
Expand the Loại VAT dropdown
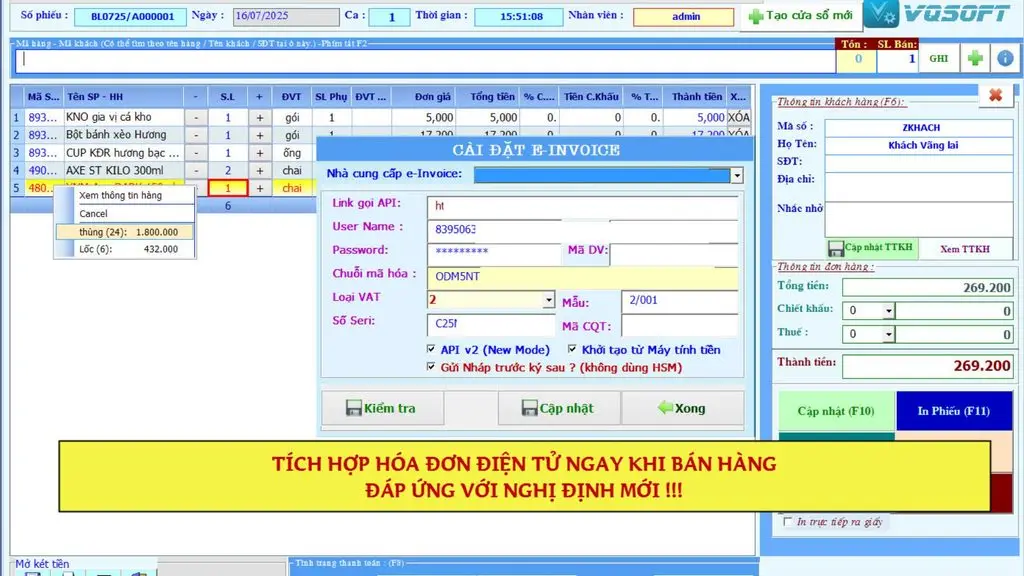pyautogui.click(x=549, y=300)
